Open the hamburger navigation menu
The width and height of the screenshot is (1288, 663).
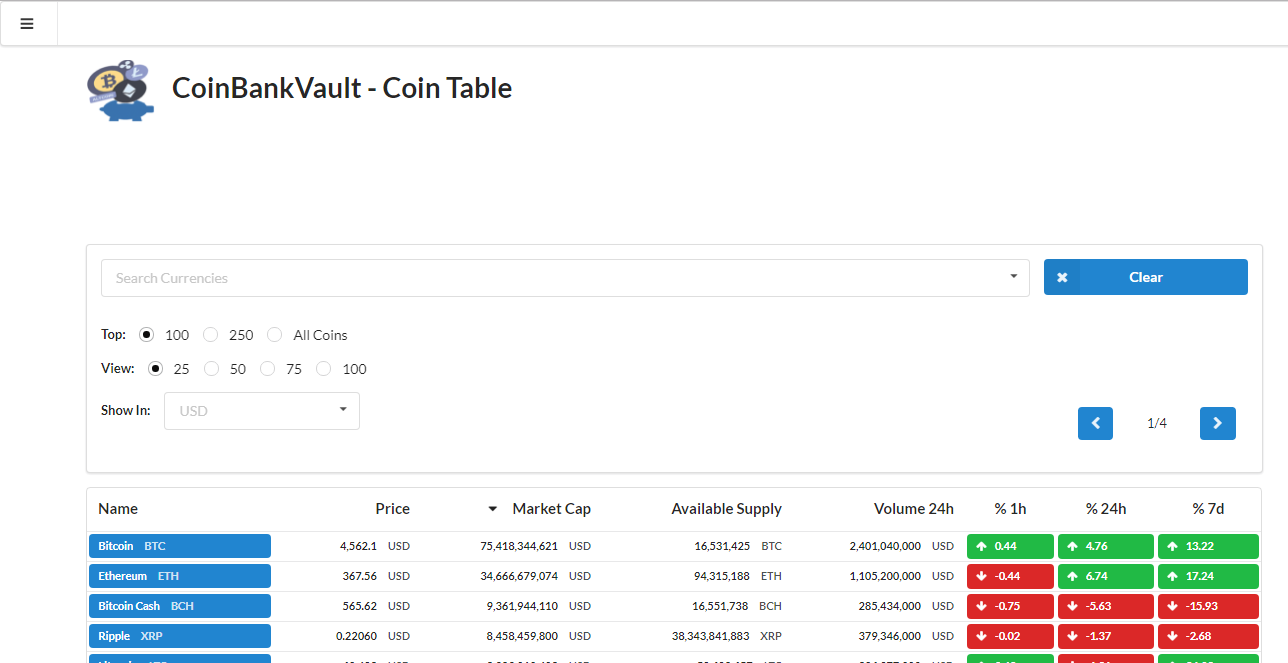[27, 23]
